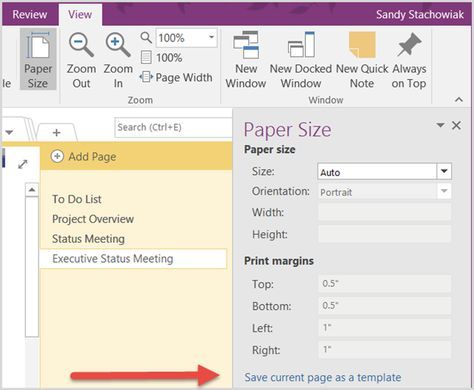Click the Width field
The image size is (474, 390).
coord(384,212)
